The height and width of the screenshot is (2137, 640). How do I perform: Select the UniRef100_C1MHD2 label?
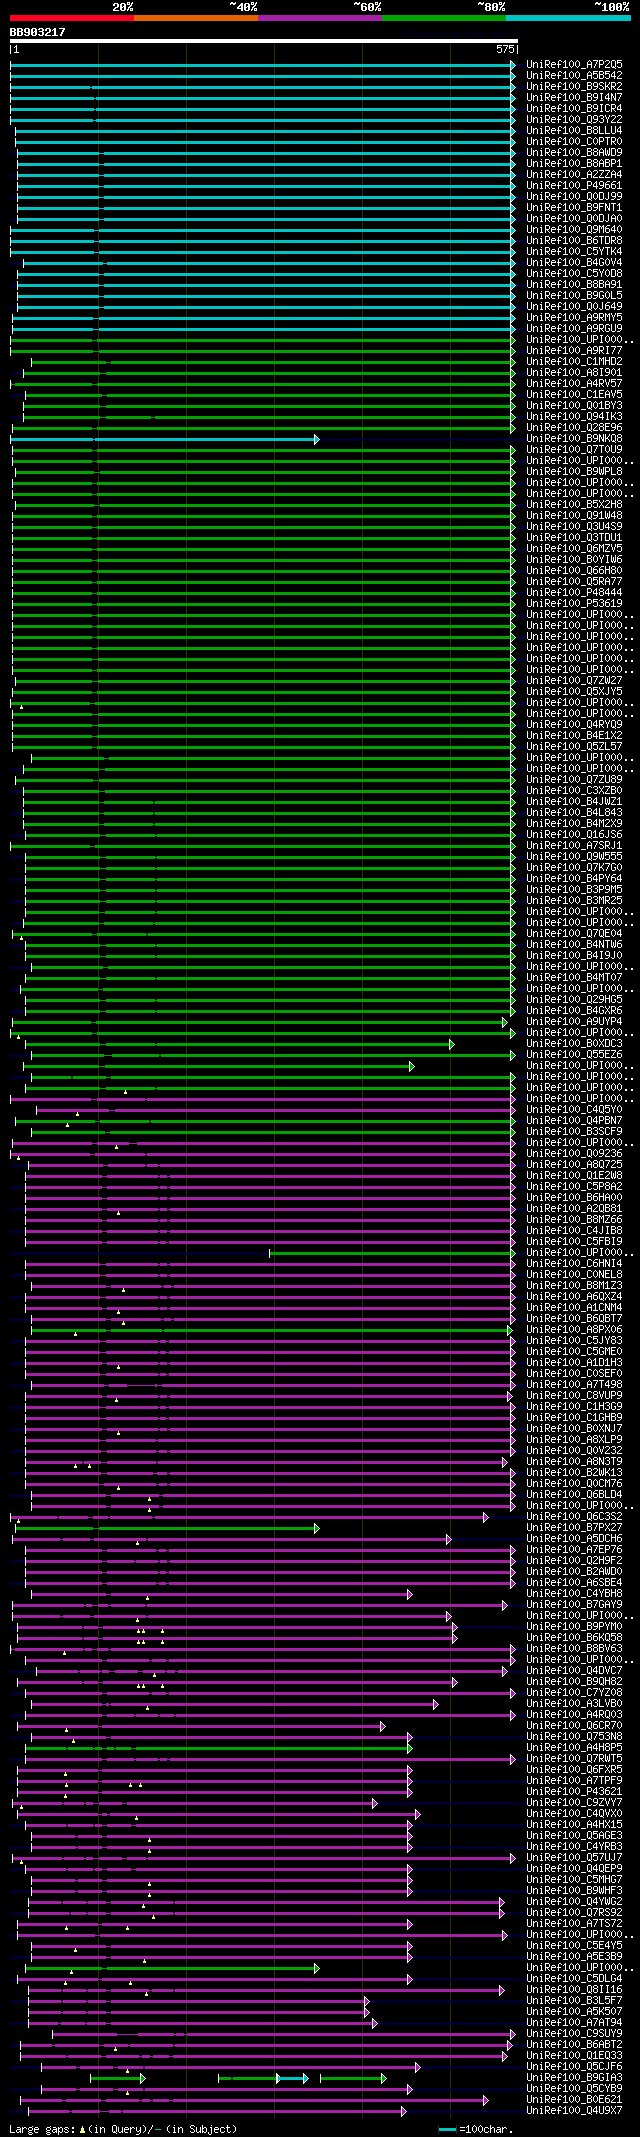click(574, 361)
